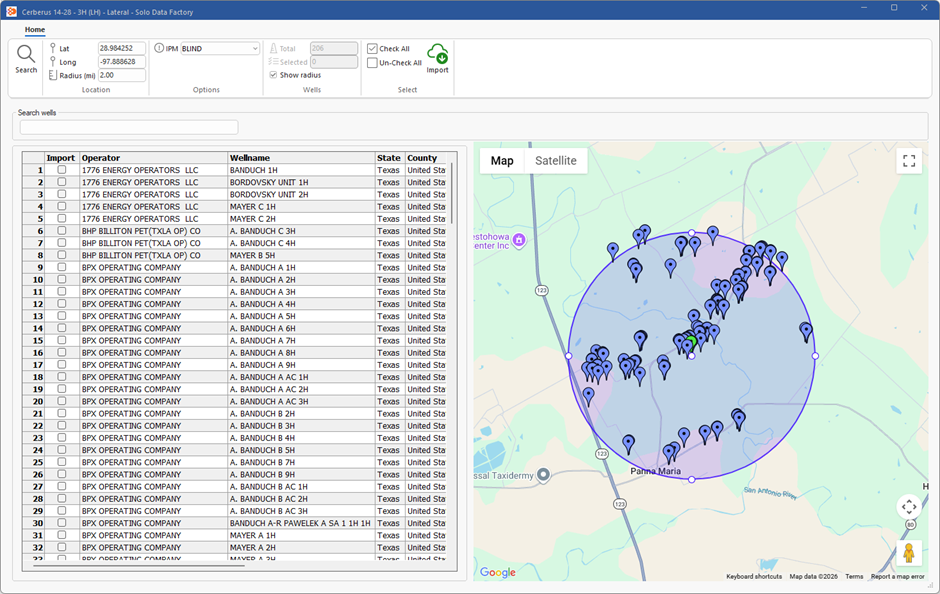Toggle the Show radius checkbox

pos(273,75)
